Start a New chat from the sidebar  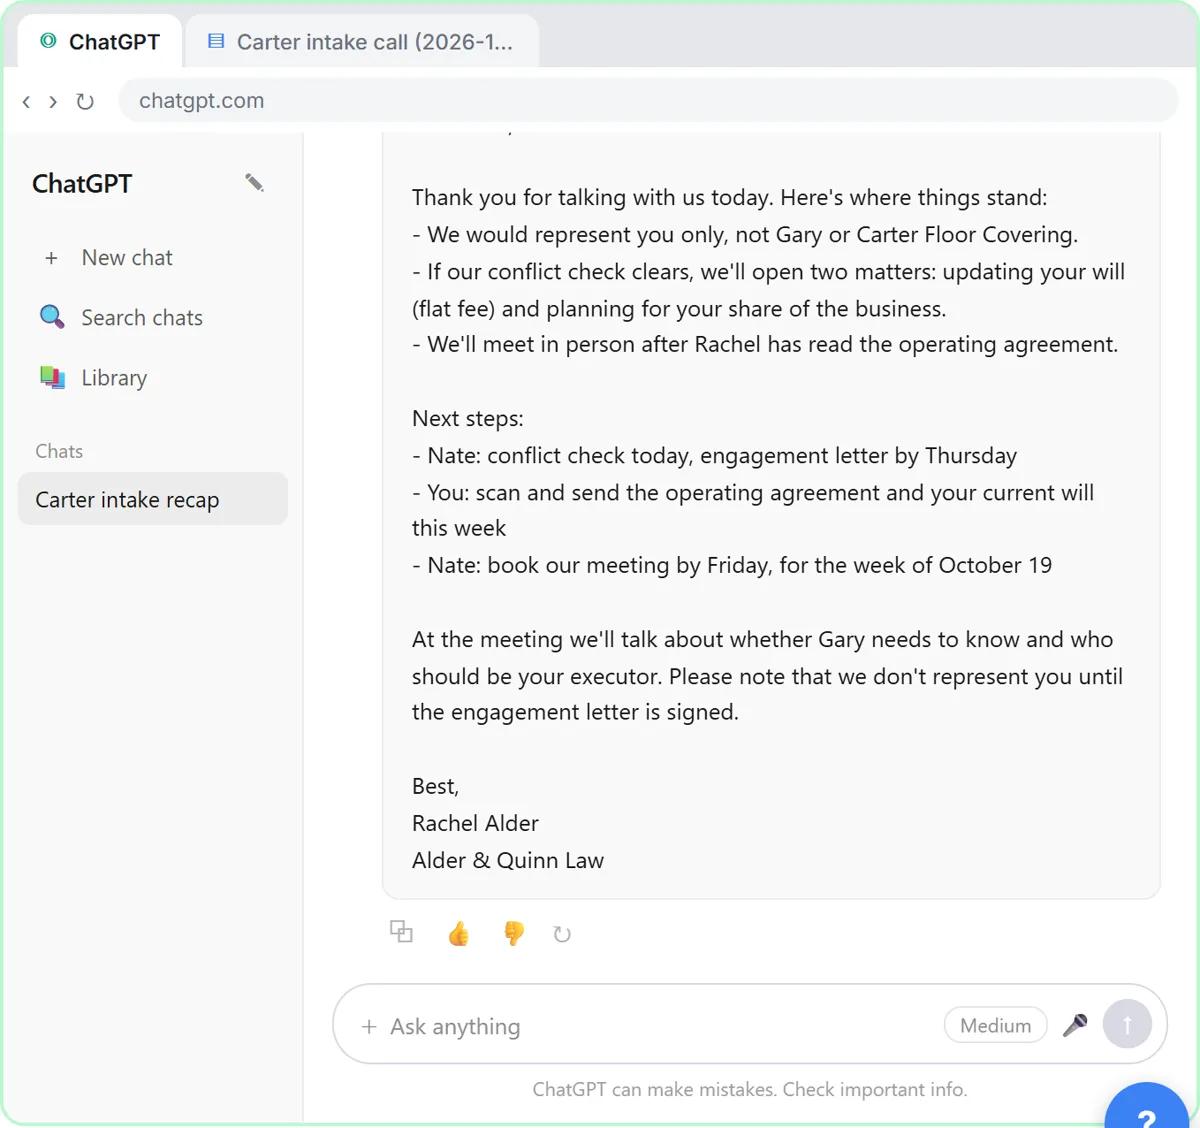point(153,258)
